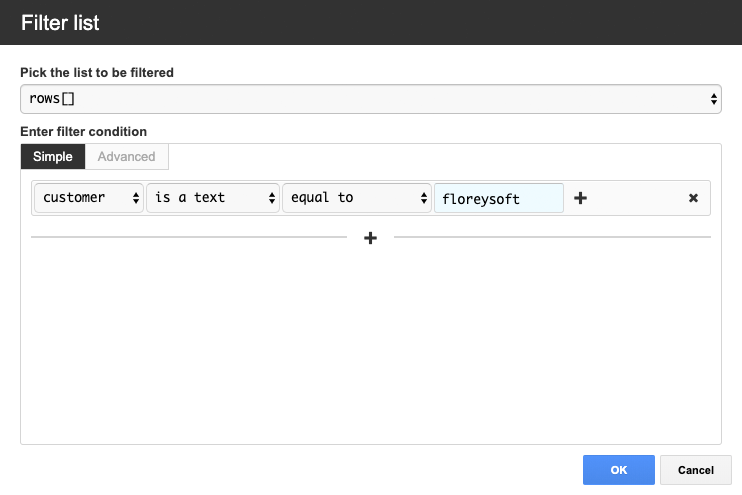Click the 'Pick the list to be filtered' label

pos(97,72)
